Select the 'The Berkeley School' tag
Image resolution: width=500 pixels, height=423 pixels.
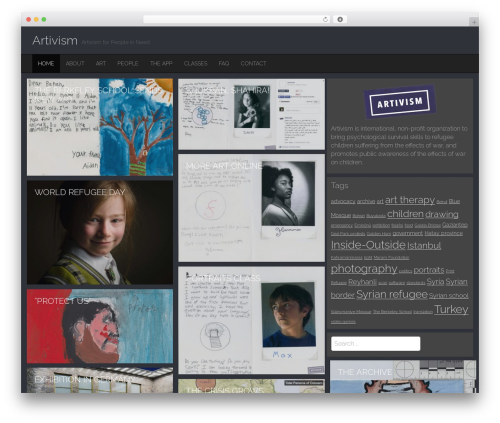click(392, 312)
